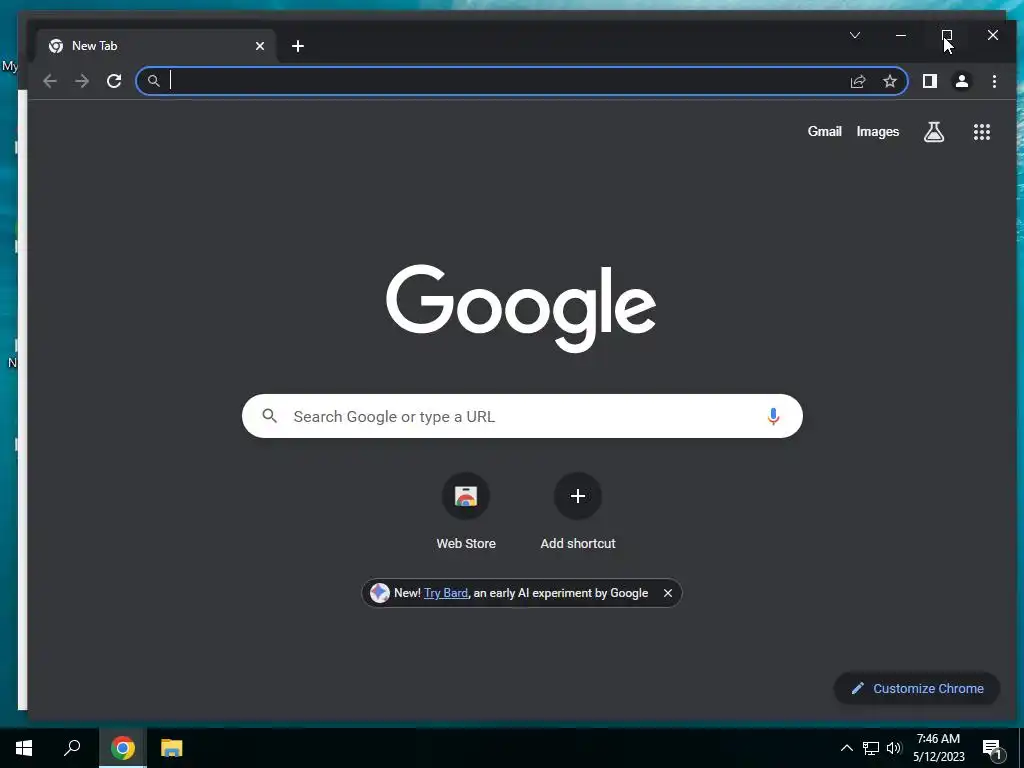Open a new tab with plus button

(298, 46)
